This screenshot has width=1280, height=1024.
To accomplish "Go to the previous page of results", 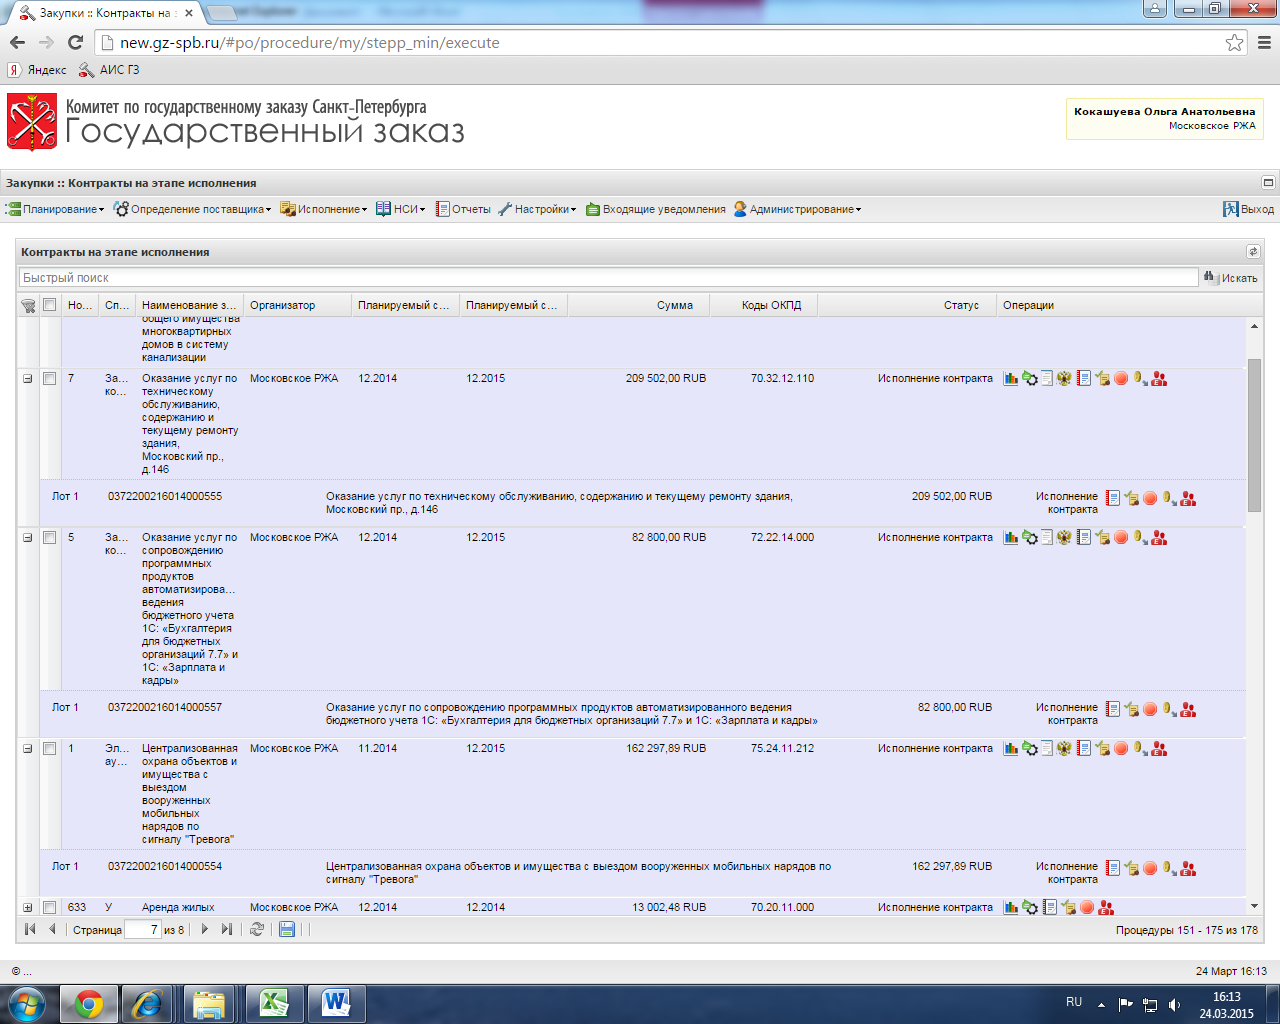I will pos(52,929).
